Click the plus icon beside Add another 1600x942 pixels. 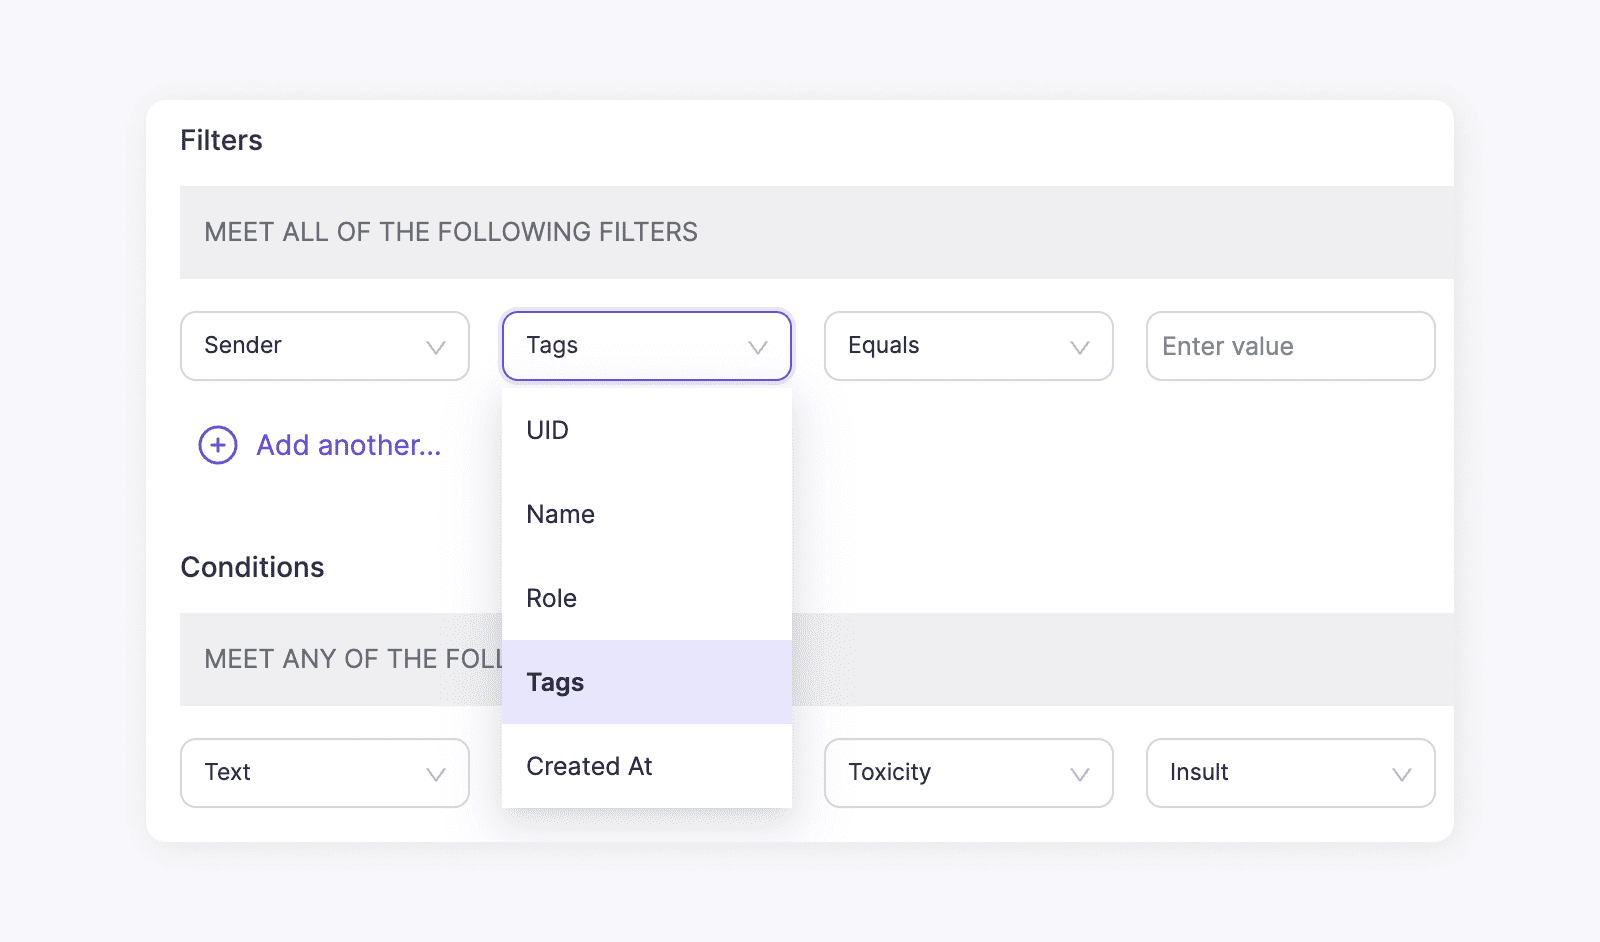217,444
